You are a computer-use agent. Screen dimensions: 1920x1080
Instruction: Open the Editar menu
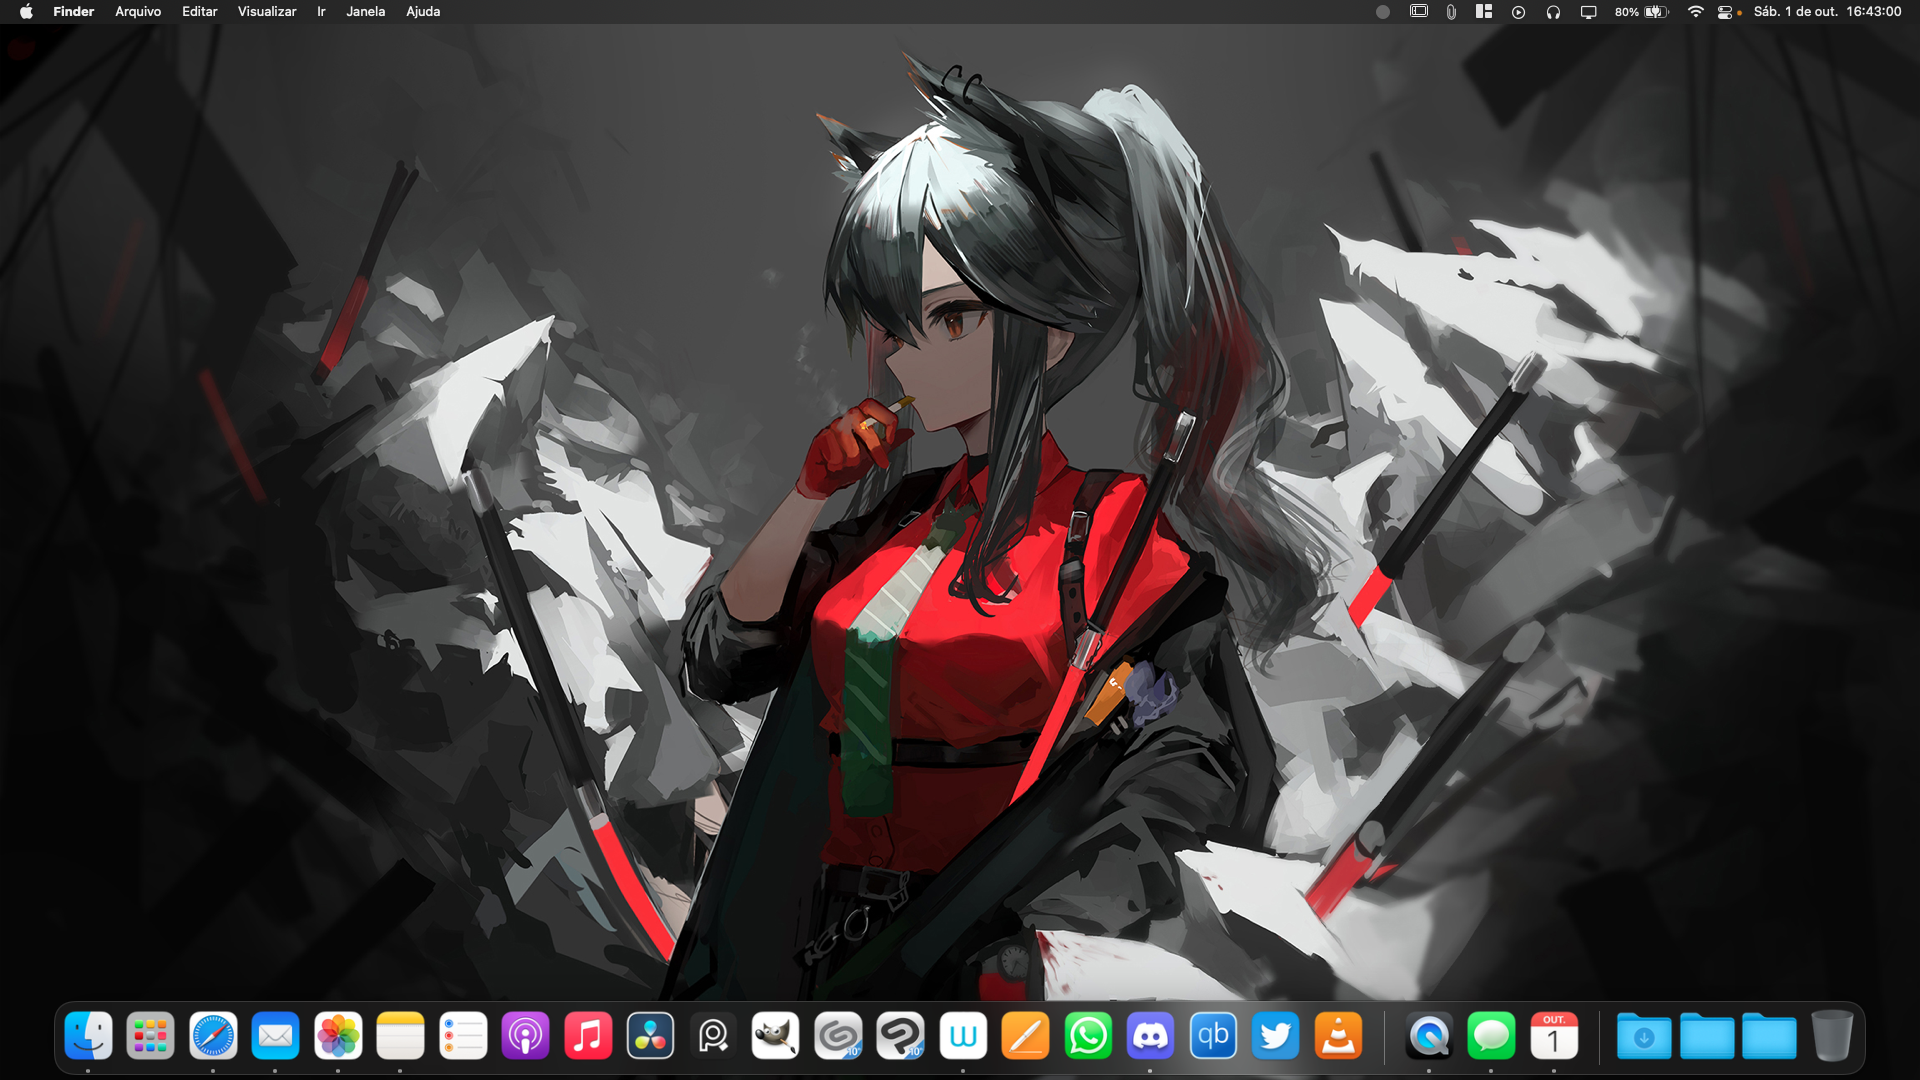(199, 12)
